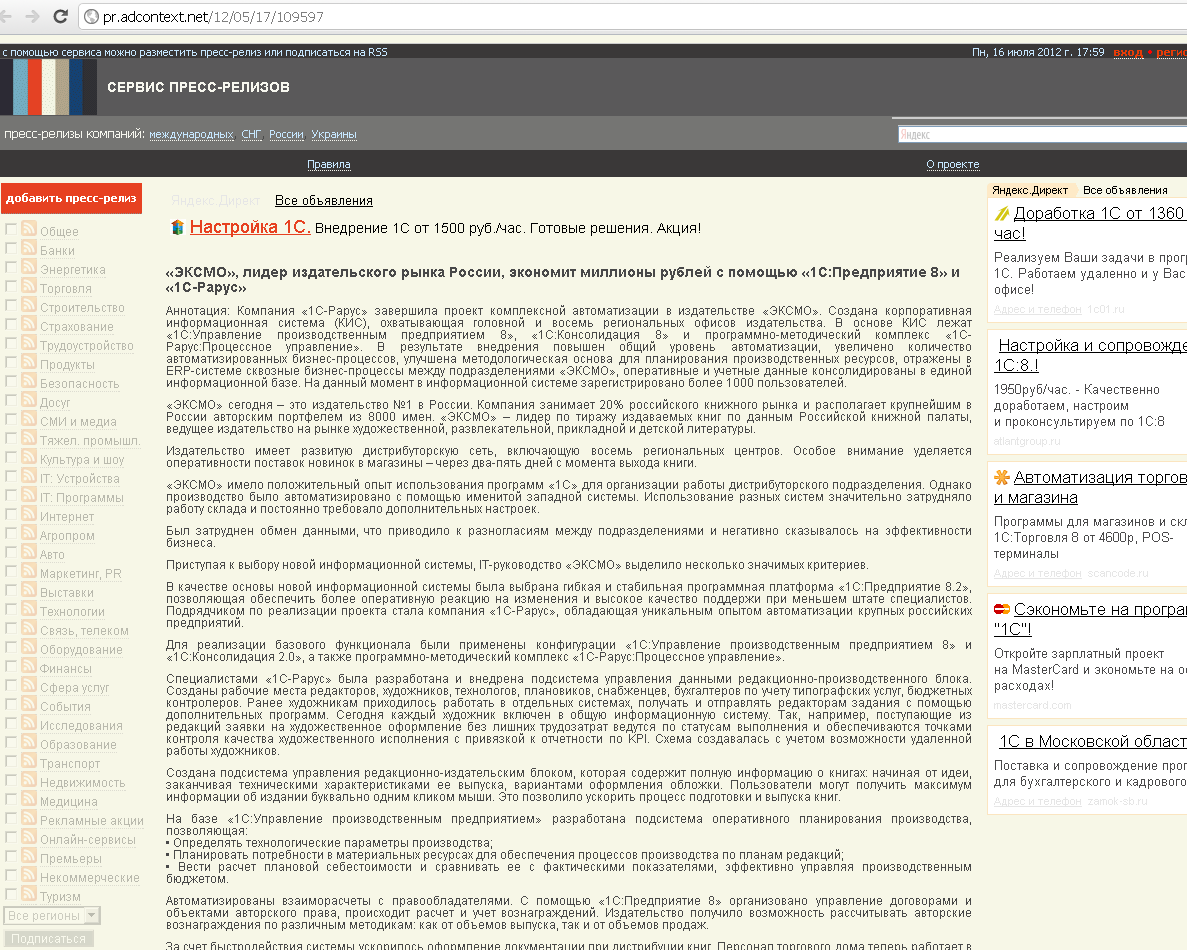Click the browser reload icon
Screen dimensions: 1187x950
[x=61, y=17]
